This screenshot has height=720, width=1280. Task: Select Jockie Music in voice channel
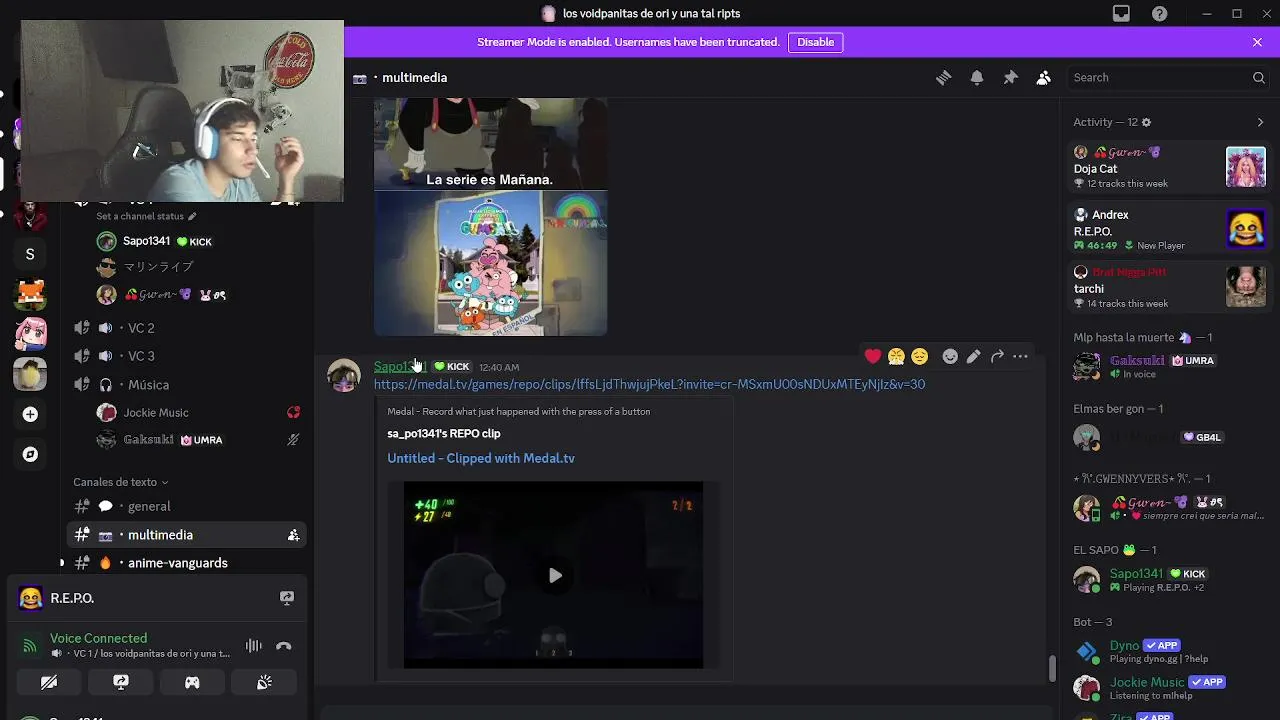click(x=156, y=412)
